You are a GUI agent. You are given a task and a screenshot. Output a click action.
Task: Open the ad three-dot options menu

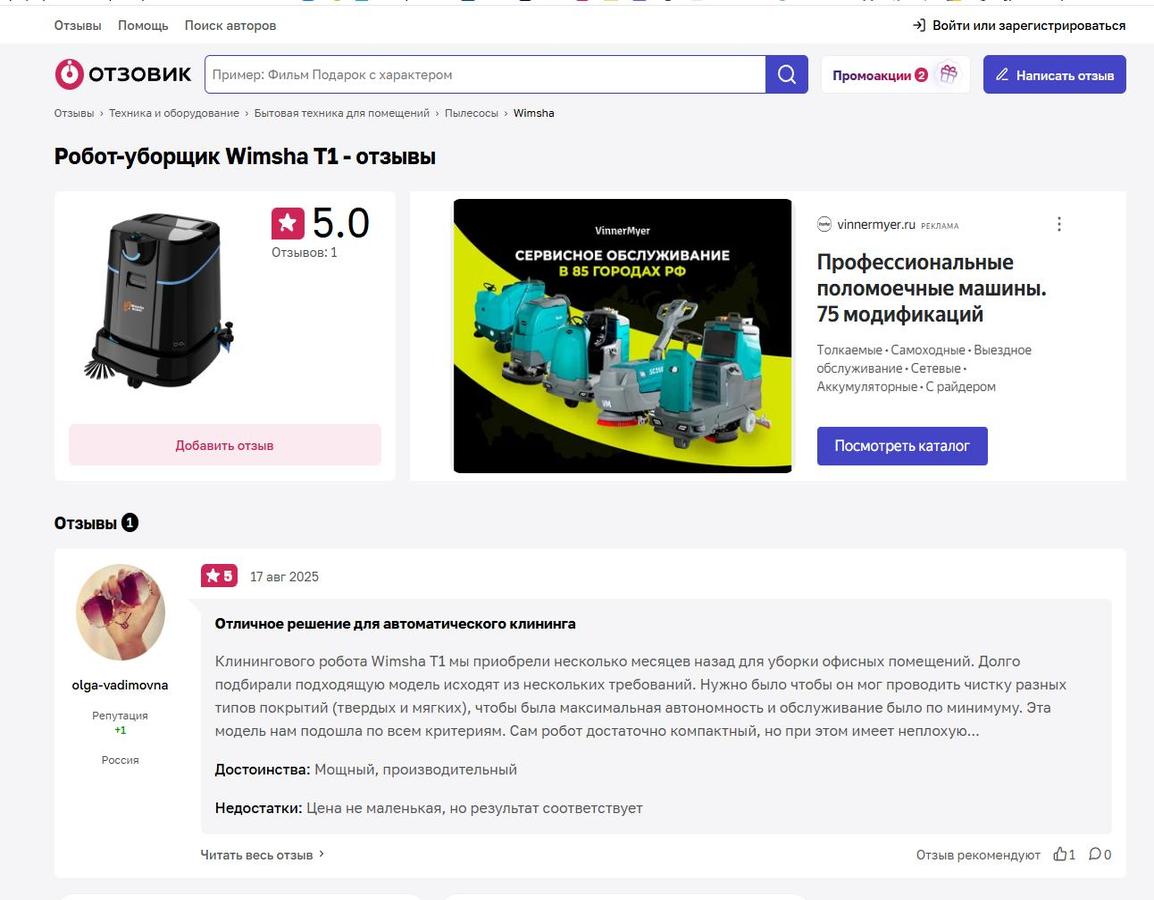(1059, 224)
